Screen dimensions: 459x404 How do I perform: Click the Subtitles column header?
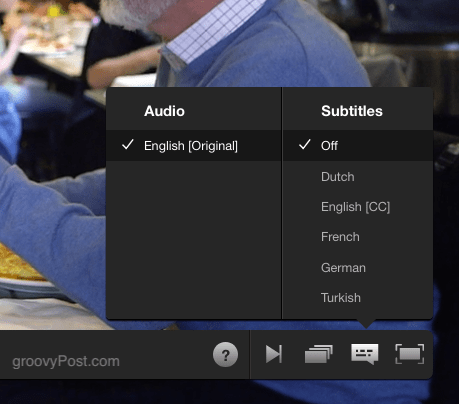(352, 111)
